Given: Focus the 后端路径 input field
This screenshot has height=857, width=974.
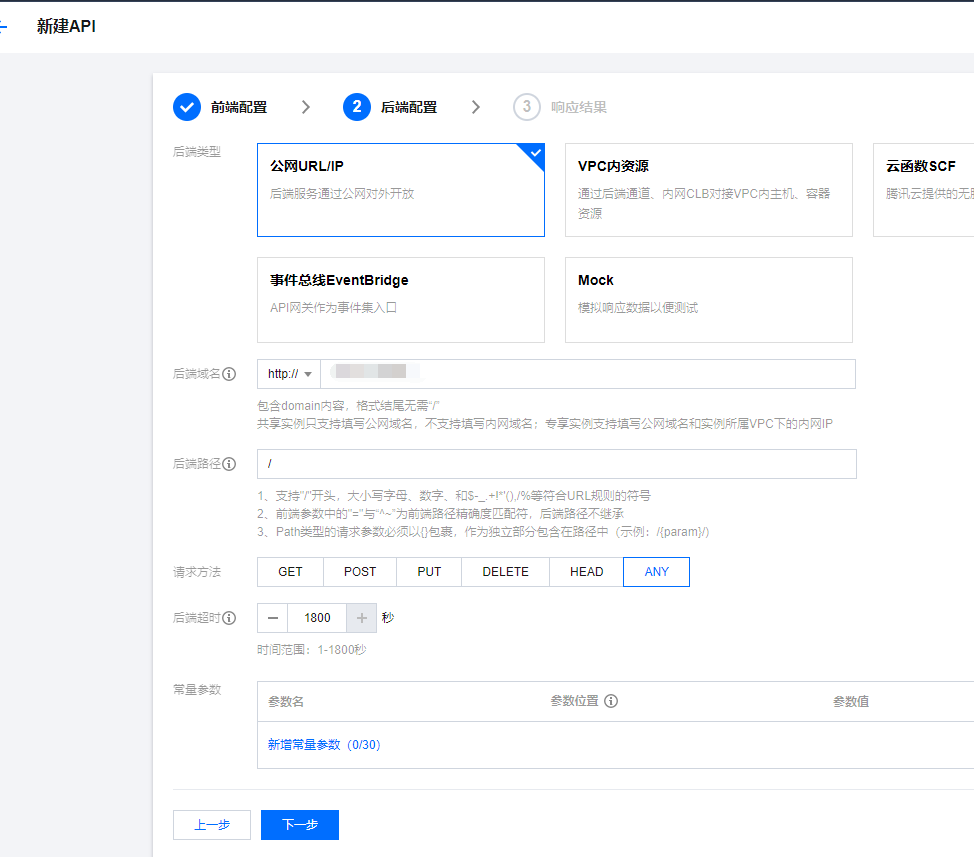Looking at the screenshot, I should point(557,464).
